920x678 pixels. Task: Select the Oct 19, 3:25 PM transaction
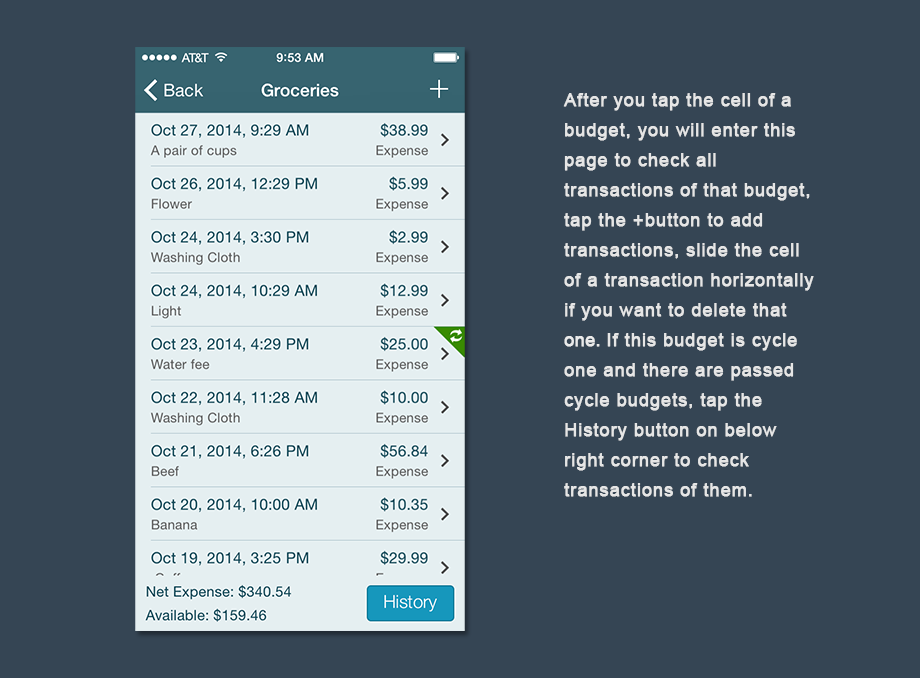(x=290, y=560)
